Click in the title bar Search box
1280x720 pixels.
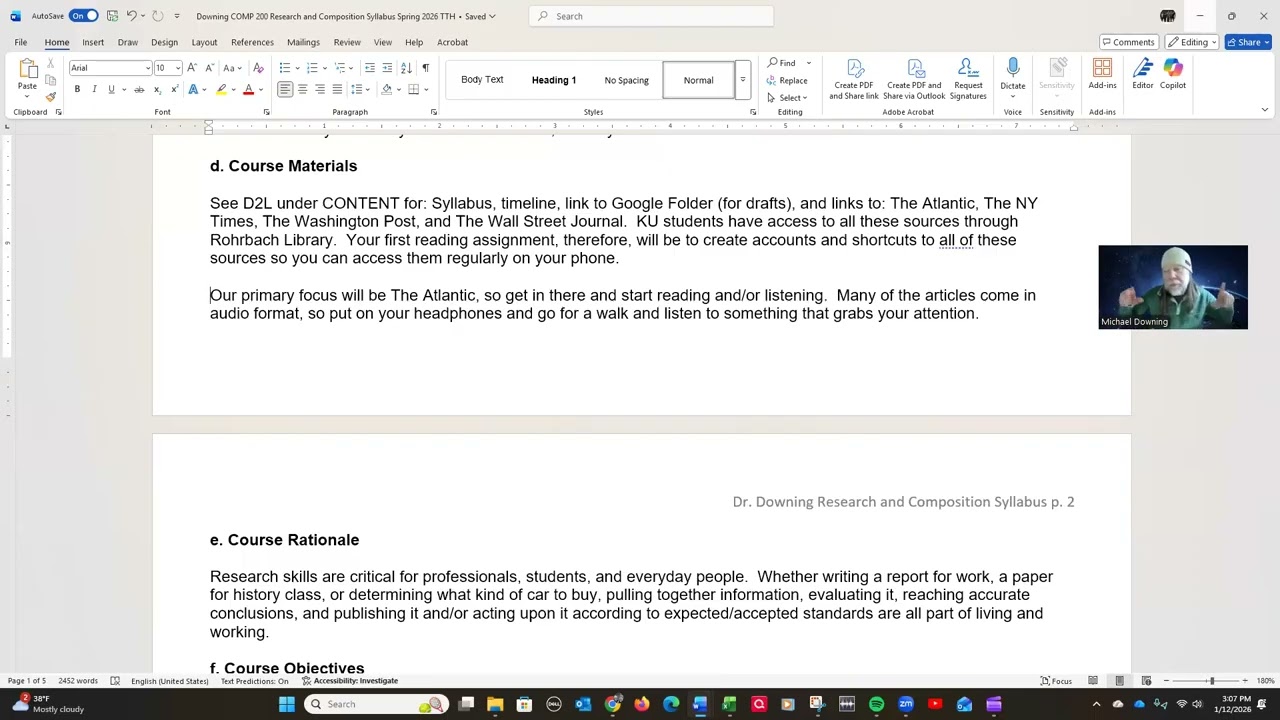pos(651,16)
